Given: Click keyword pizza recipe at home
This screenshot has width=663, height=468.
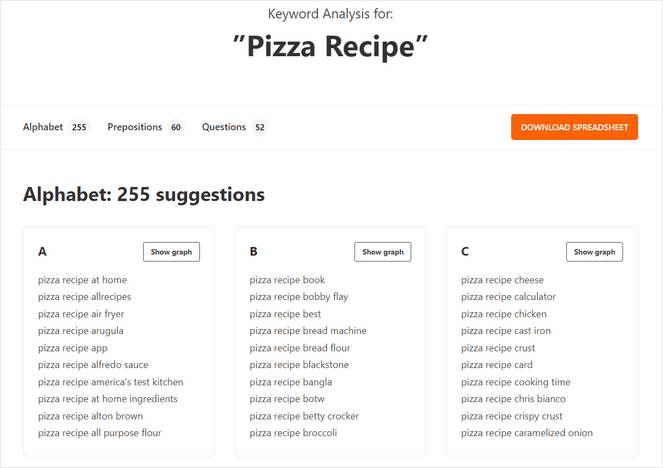Looking at the screenshot, I should point(83,280).
